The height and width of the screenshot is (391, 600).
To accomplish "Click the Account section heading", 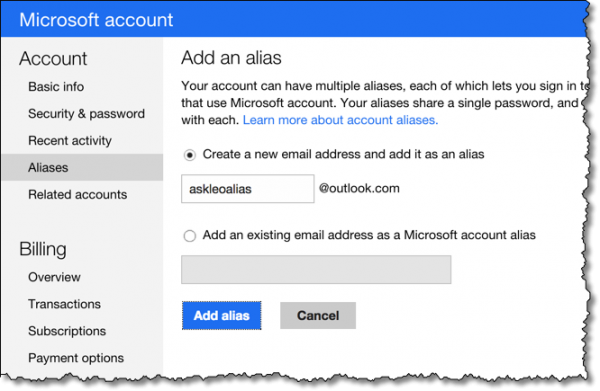I will (x=53, y=59).
